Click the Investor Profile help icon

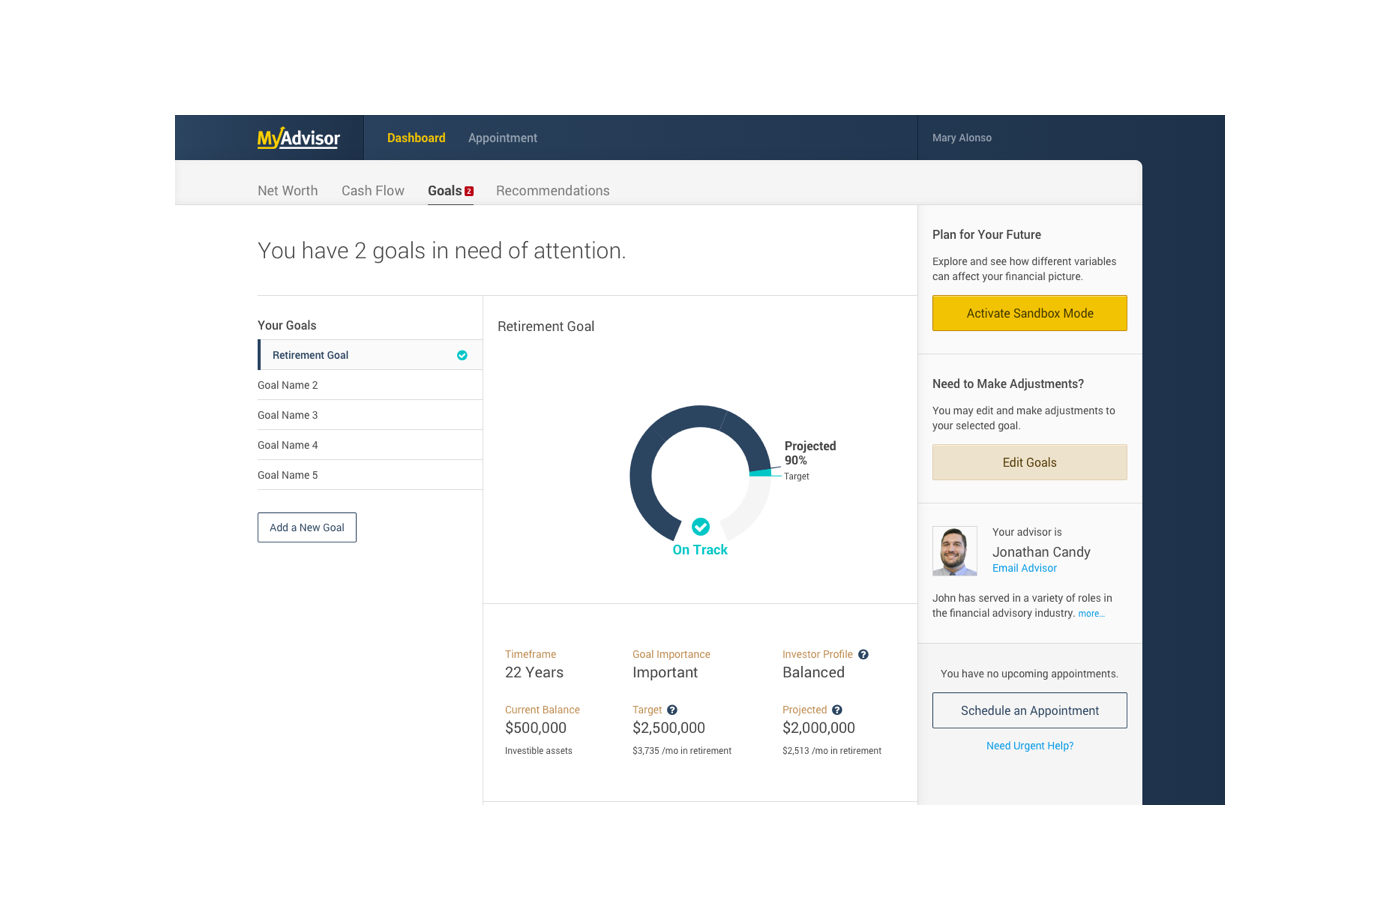coord(863,655)
